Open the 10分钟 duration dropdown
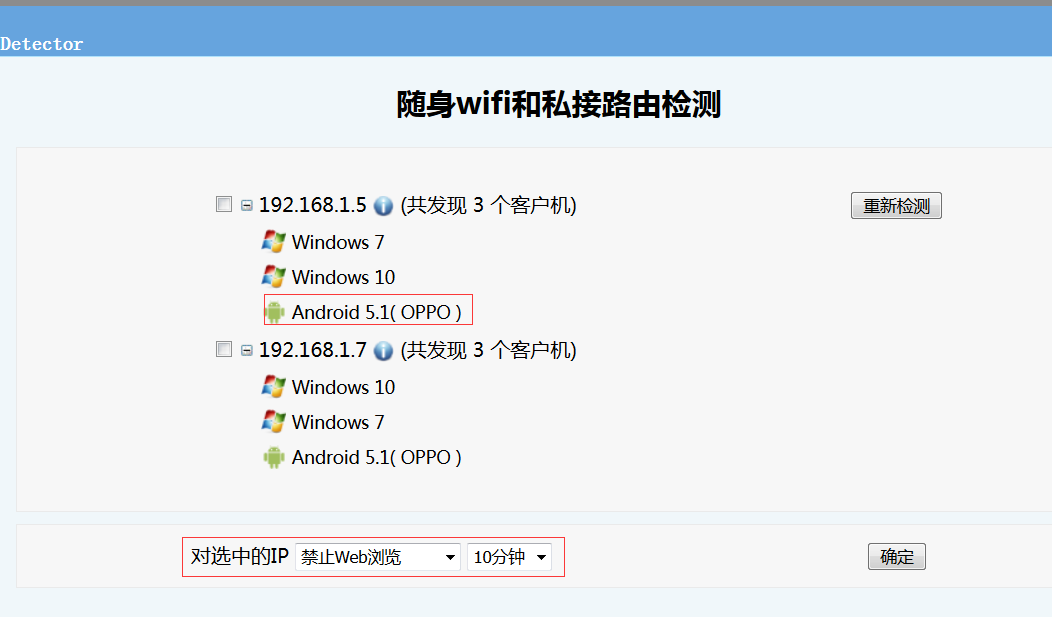The height and width of the screenshot is (617, 1052). tap(509, 557)
